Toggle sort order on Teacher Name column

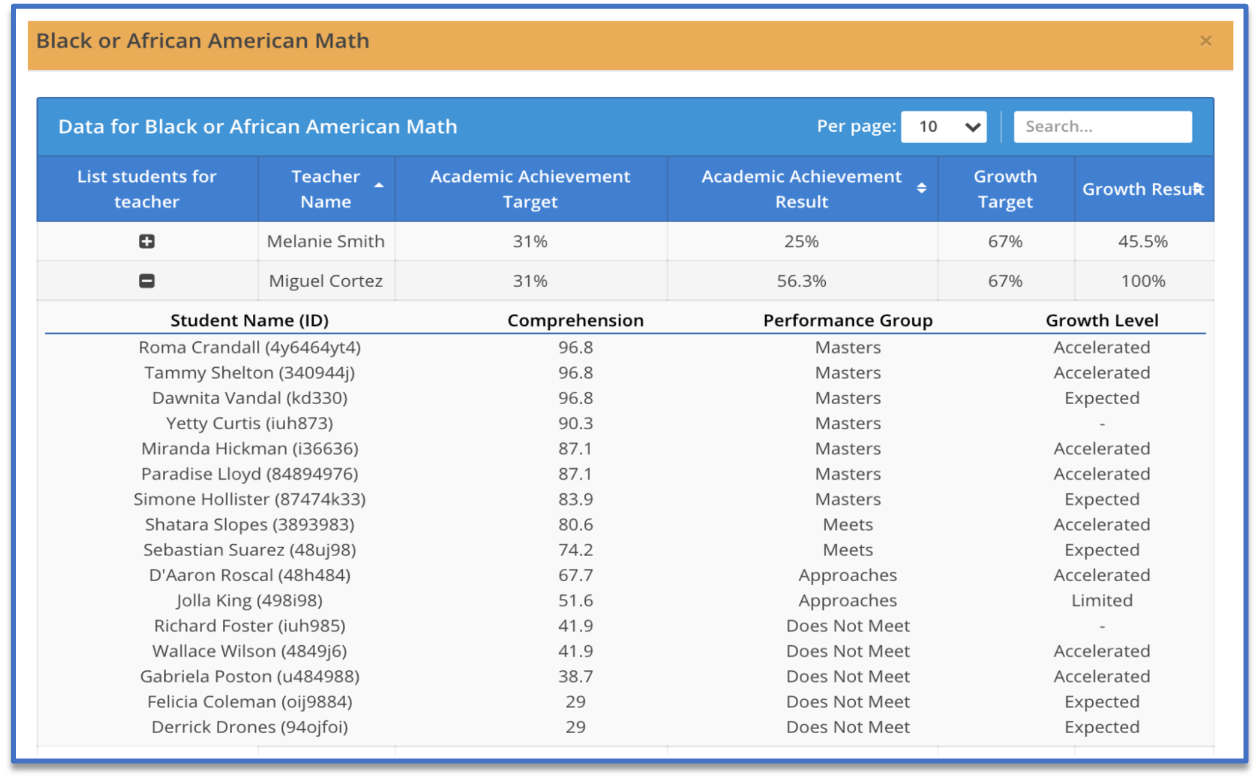pyautogui.click(x=326, y=189)
